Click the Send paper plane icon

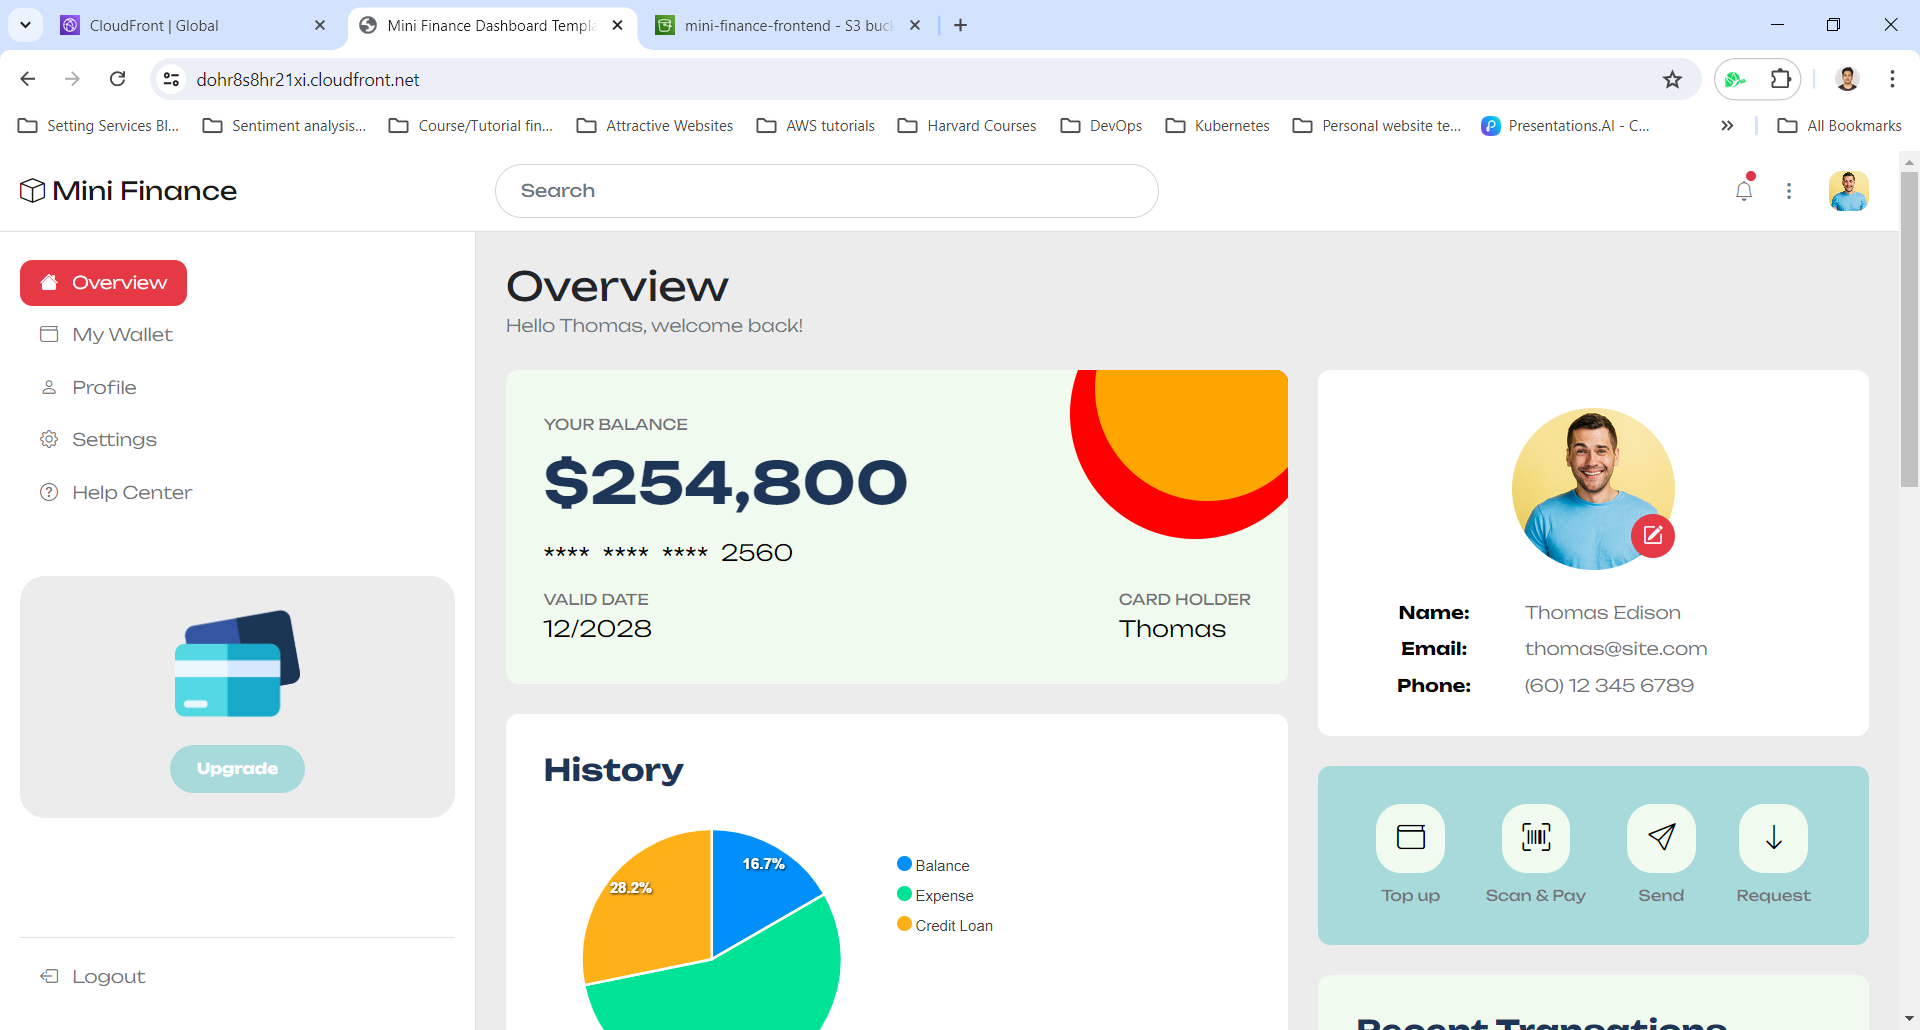(1660, 838)
